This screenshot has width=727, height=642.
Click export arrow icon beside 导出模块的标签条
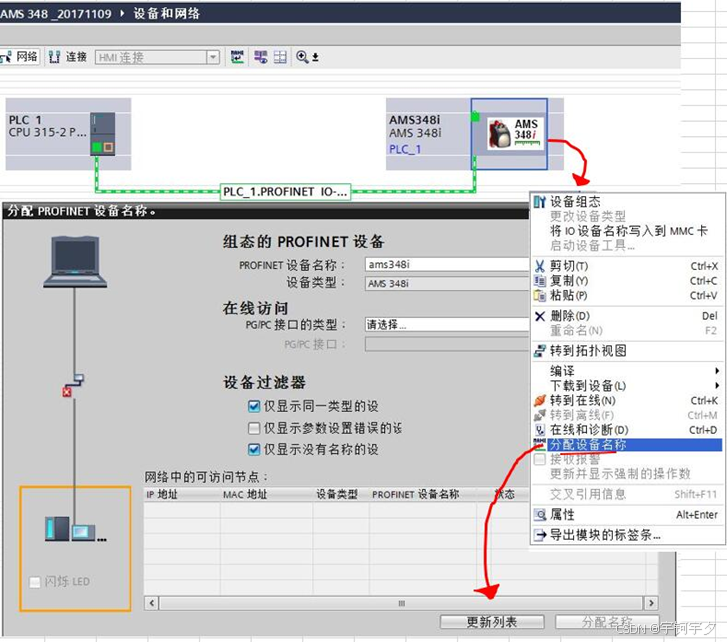click(x=540, y=535)
